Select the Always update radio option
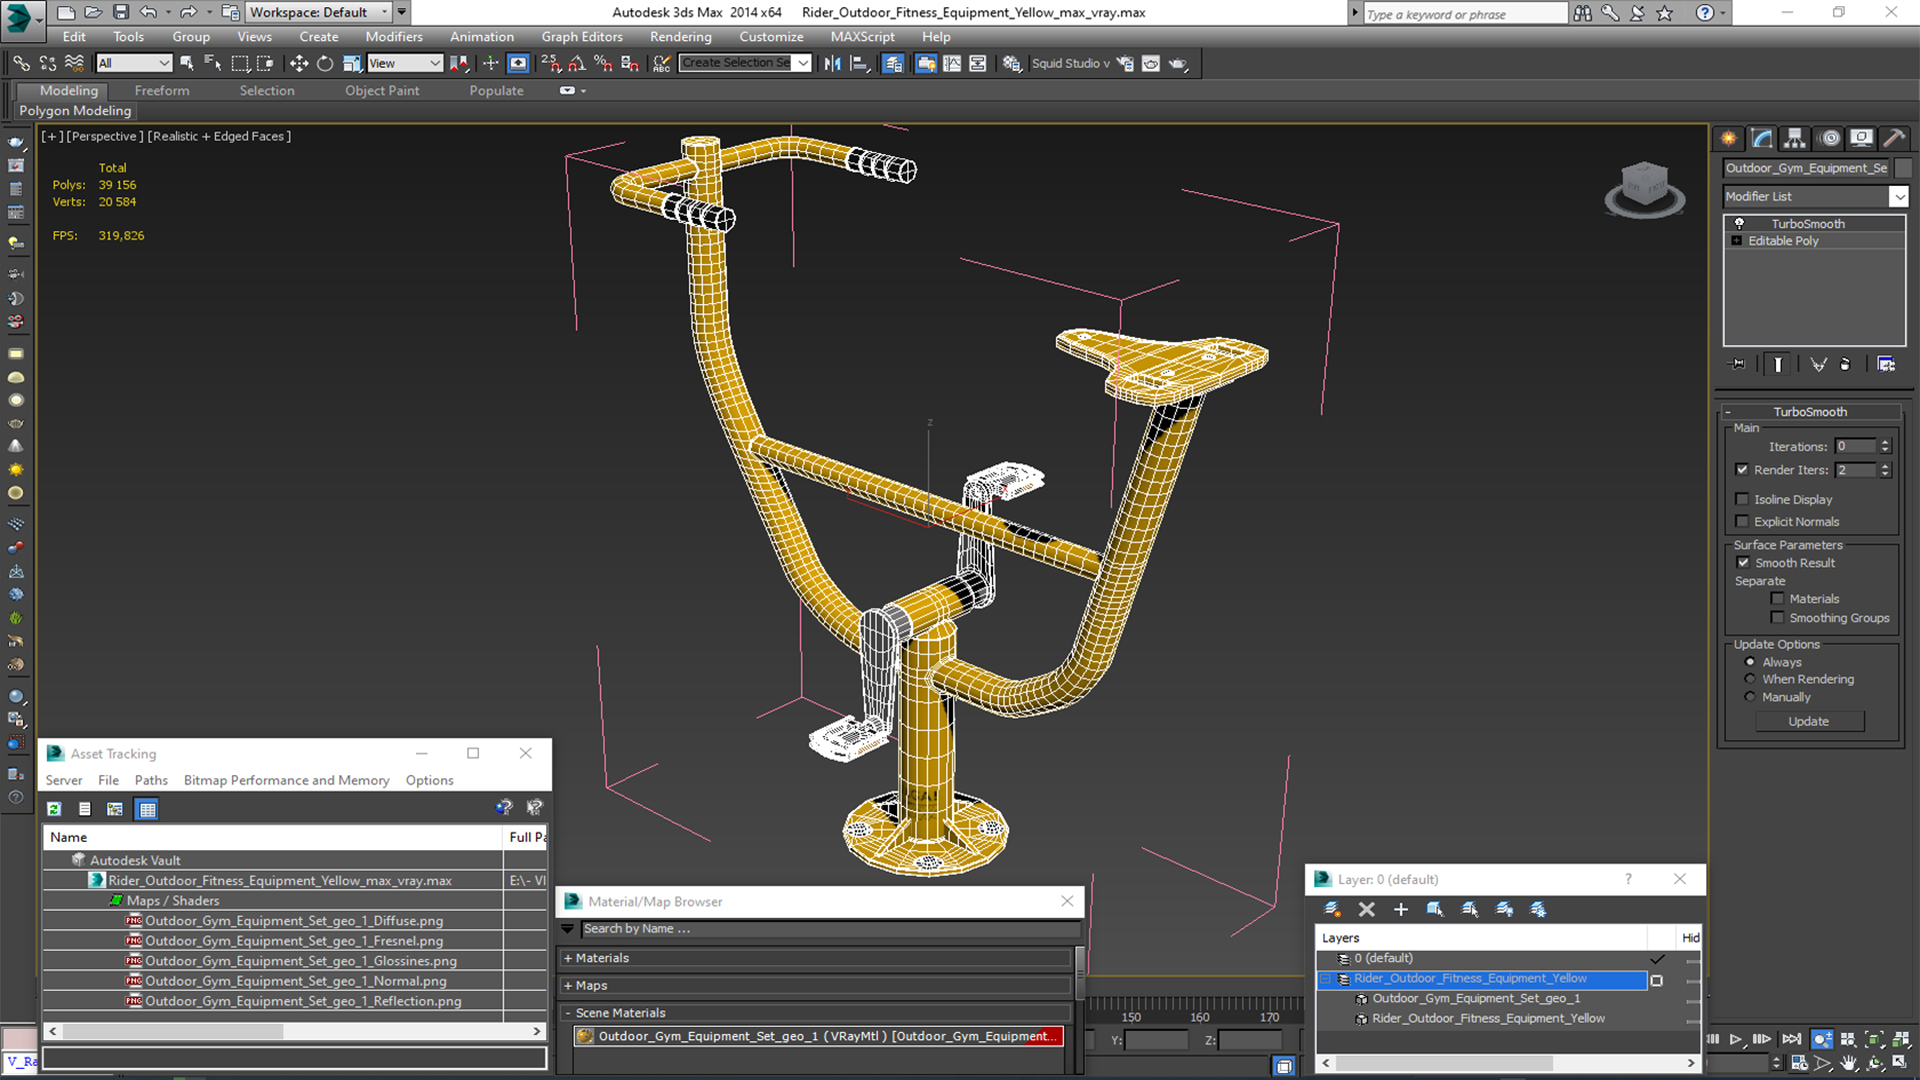Viewport: 1920px width, 1080px height. [x=1750, y=662]
